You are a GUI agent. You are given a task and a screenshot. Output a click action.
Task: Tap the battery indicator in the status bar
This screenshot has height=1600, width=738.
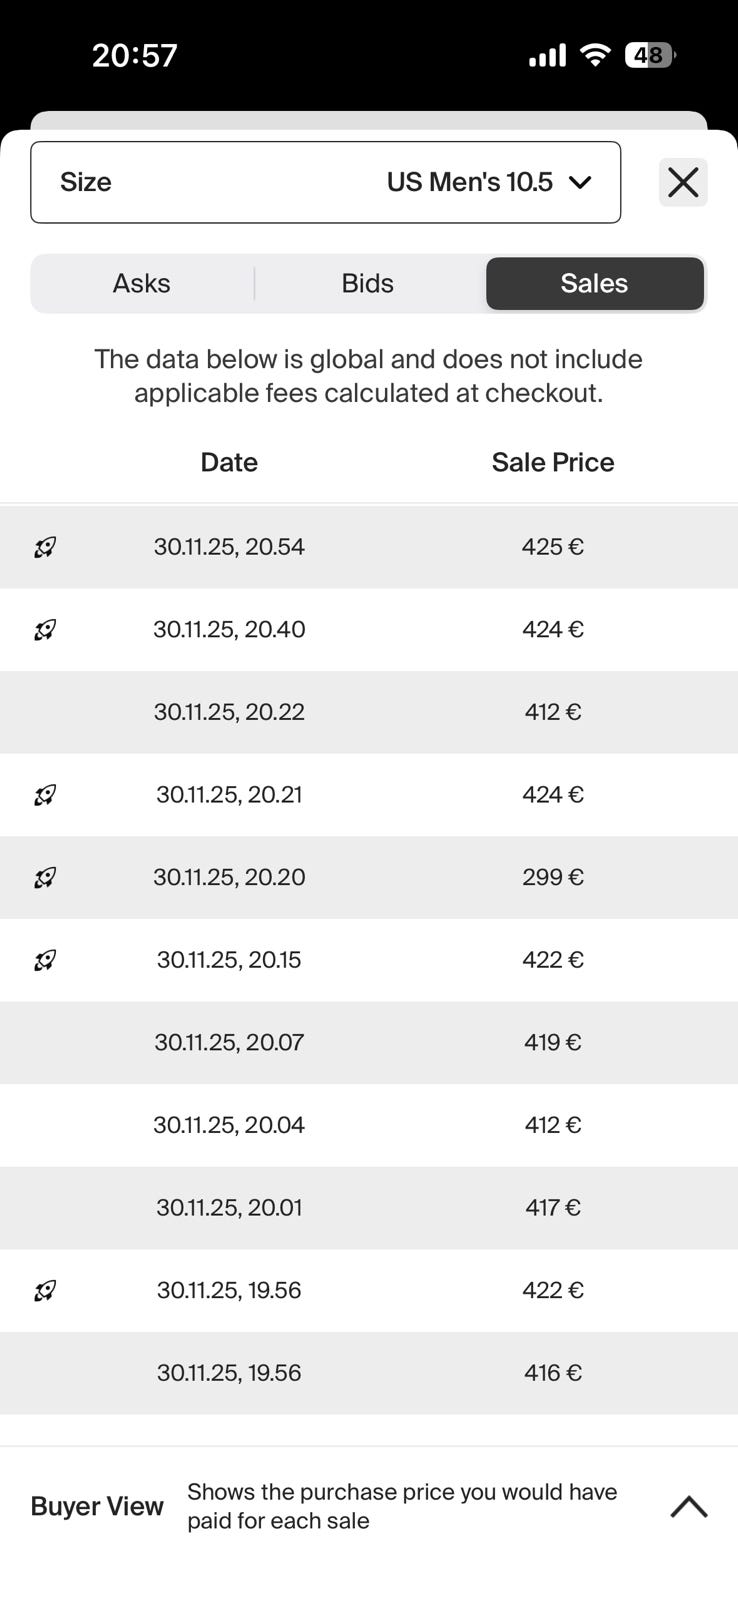(649, 55)
